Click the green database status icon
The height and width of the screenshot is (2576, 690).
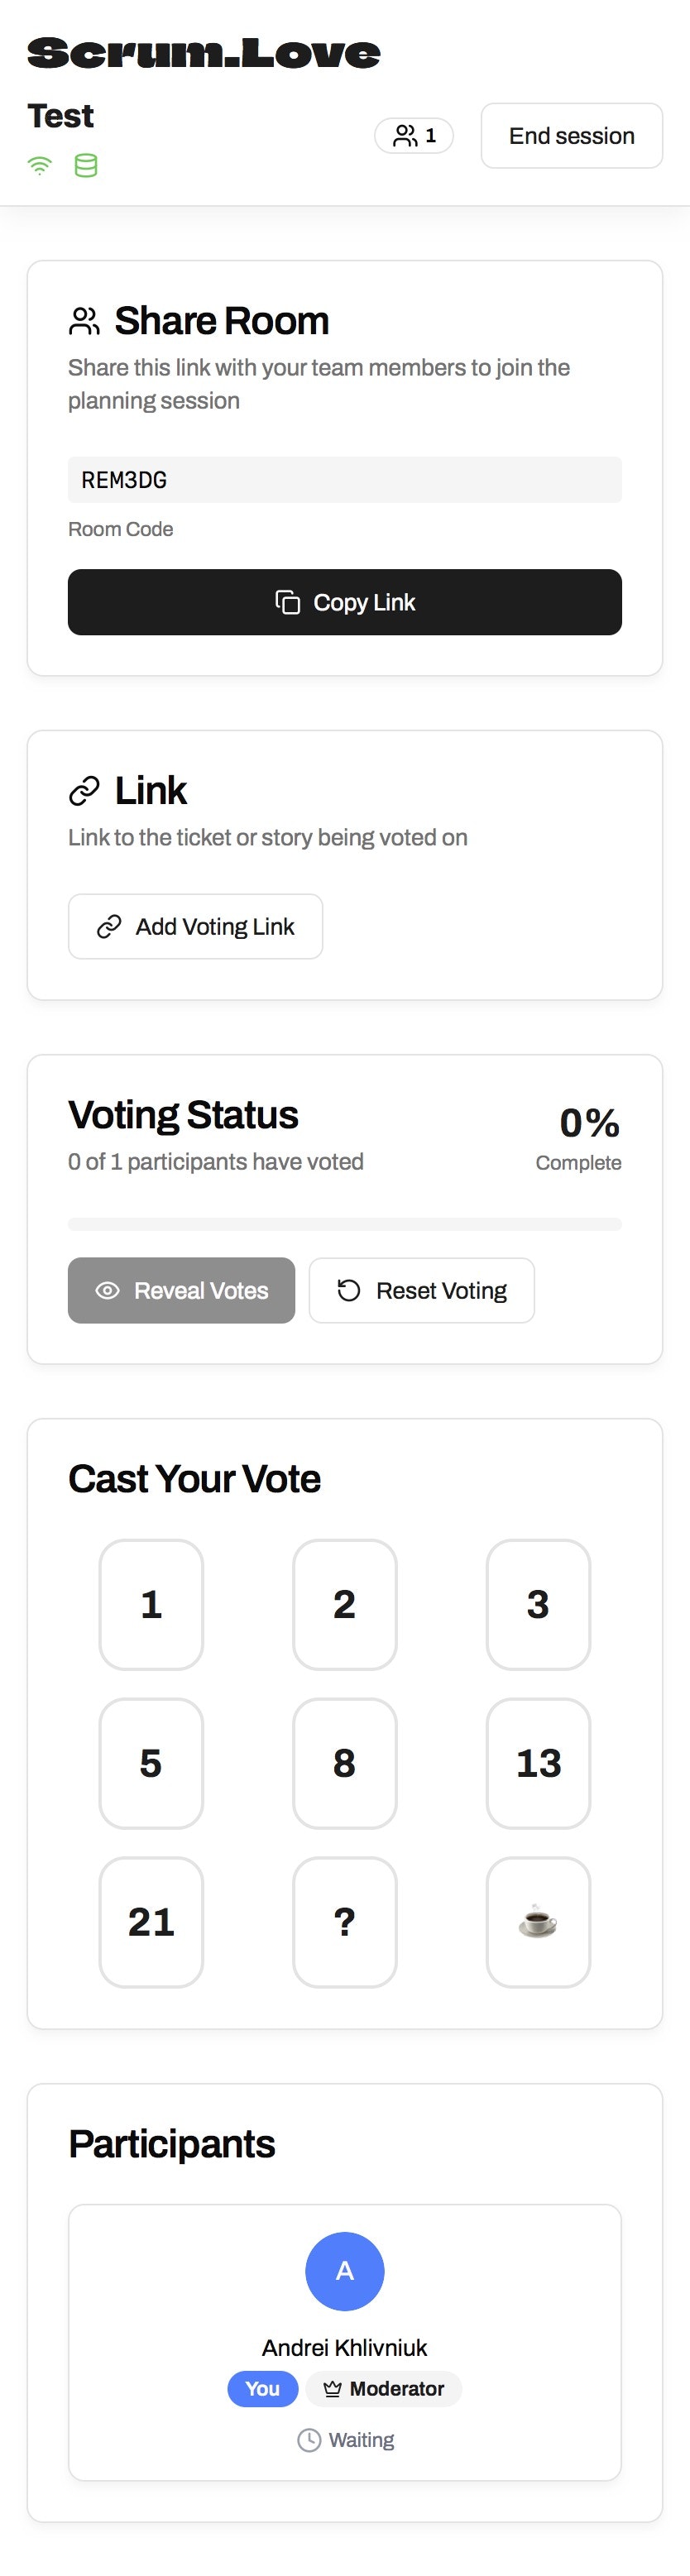click(86, 166)
